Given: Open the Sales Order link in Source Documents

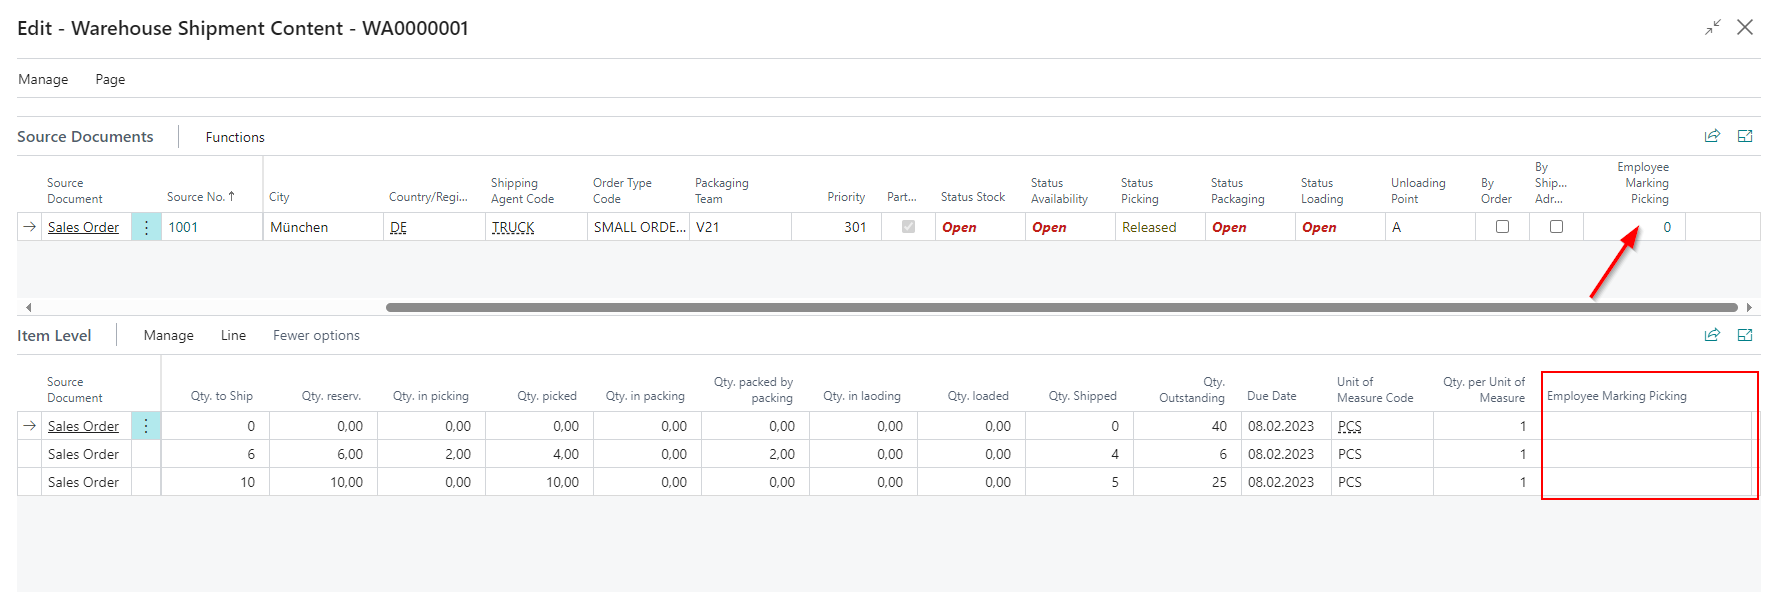Looking at the screenshot, I should 83,227.
